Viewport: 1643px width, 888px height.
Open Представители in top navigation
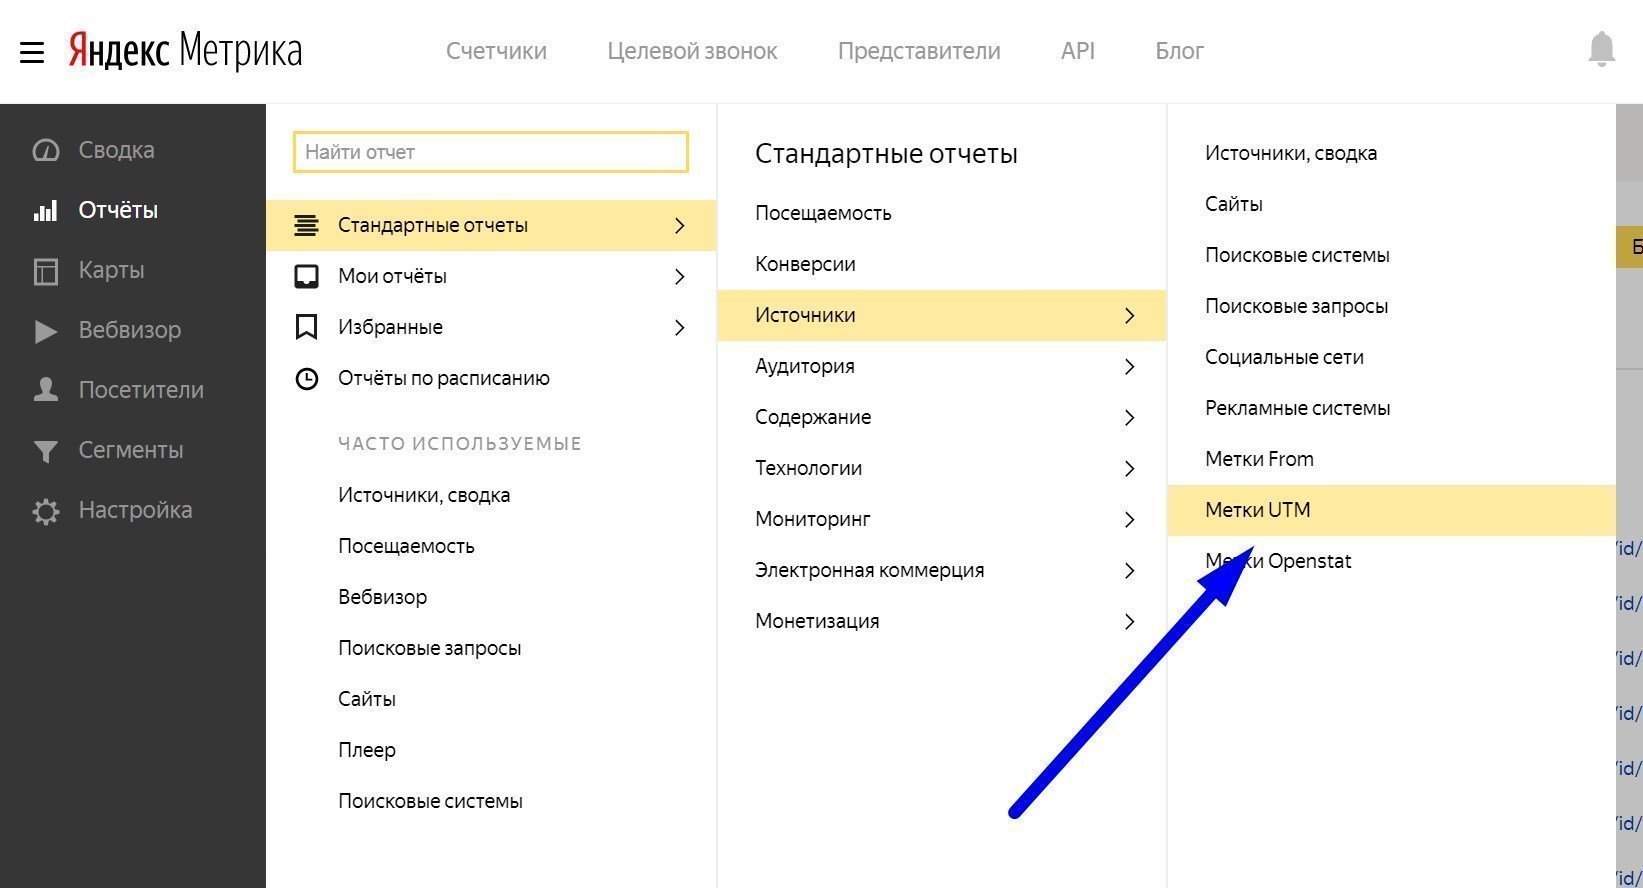919,51
